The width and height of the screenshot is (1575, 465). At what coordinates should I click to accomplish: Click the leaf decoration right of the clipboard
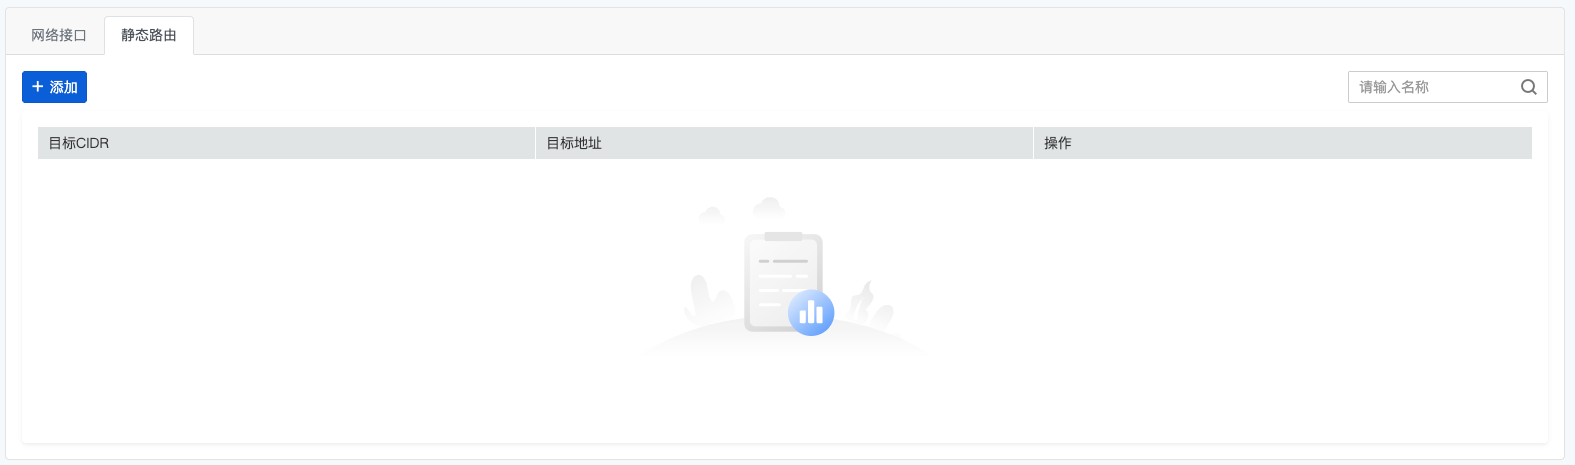(x=870, y=303)
